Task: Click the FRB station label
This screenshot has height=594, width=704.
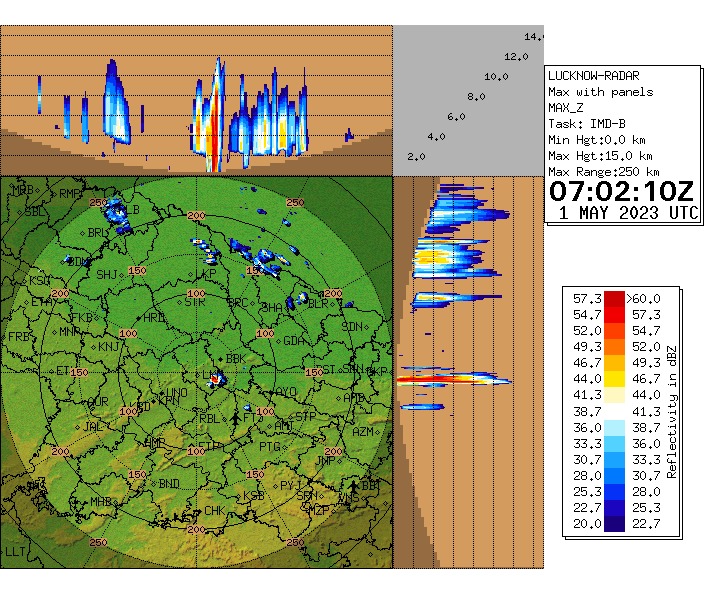Action: point(18,336)
